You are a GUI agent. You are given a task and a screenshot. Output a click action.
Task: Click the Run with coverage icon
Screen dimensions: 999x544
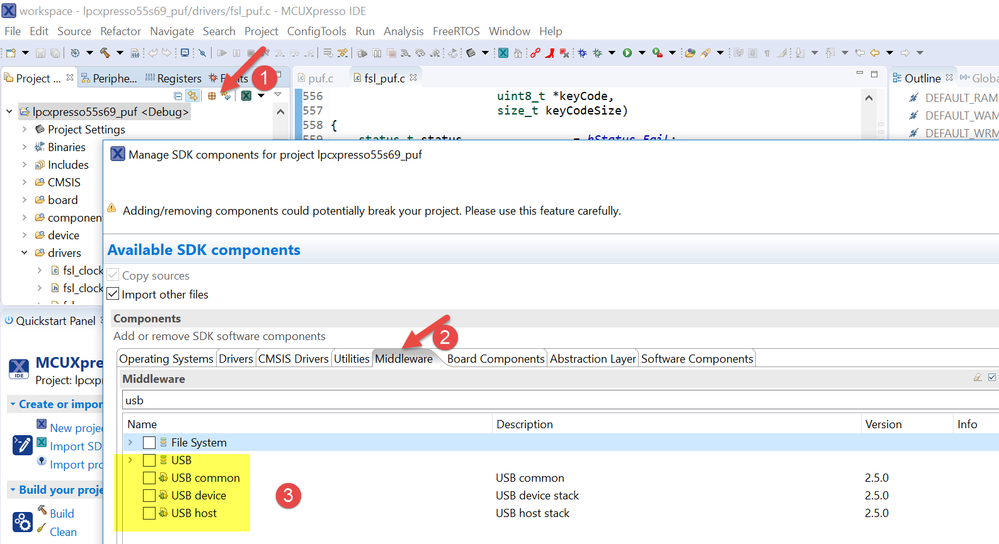[658, 53]
